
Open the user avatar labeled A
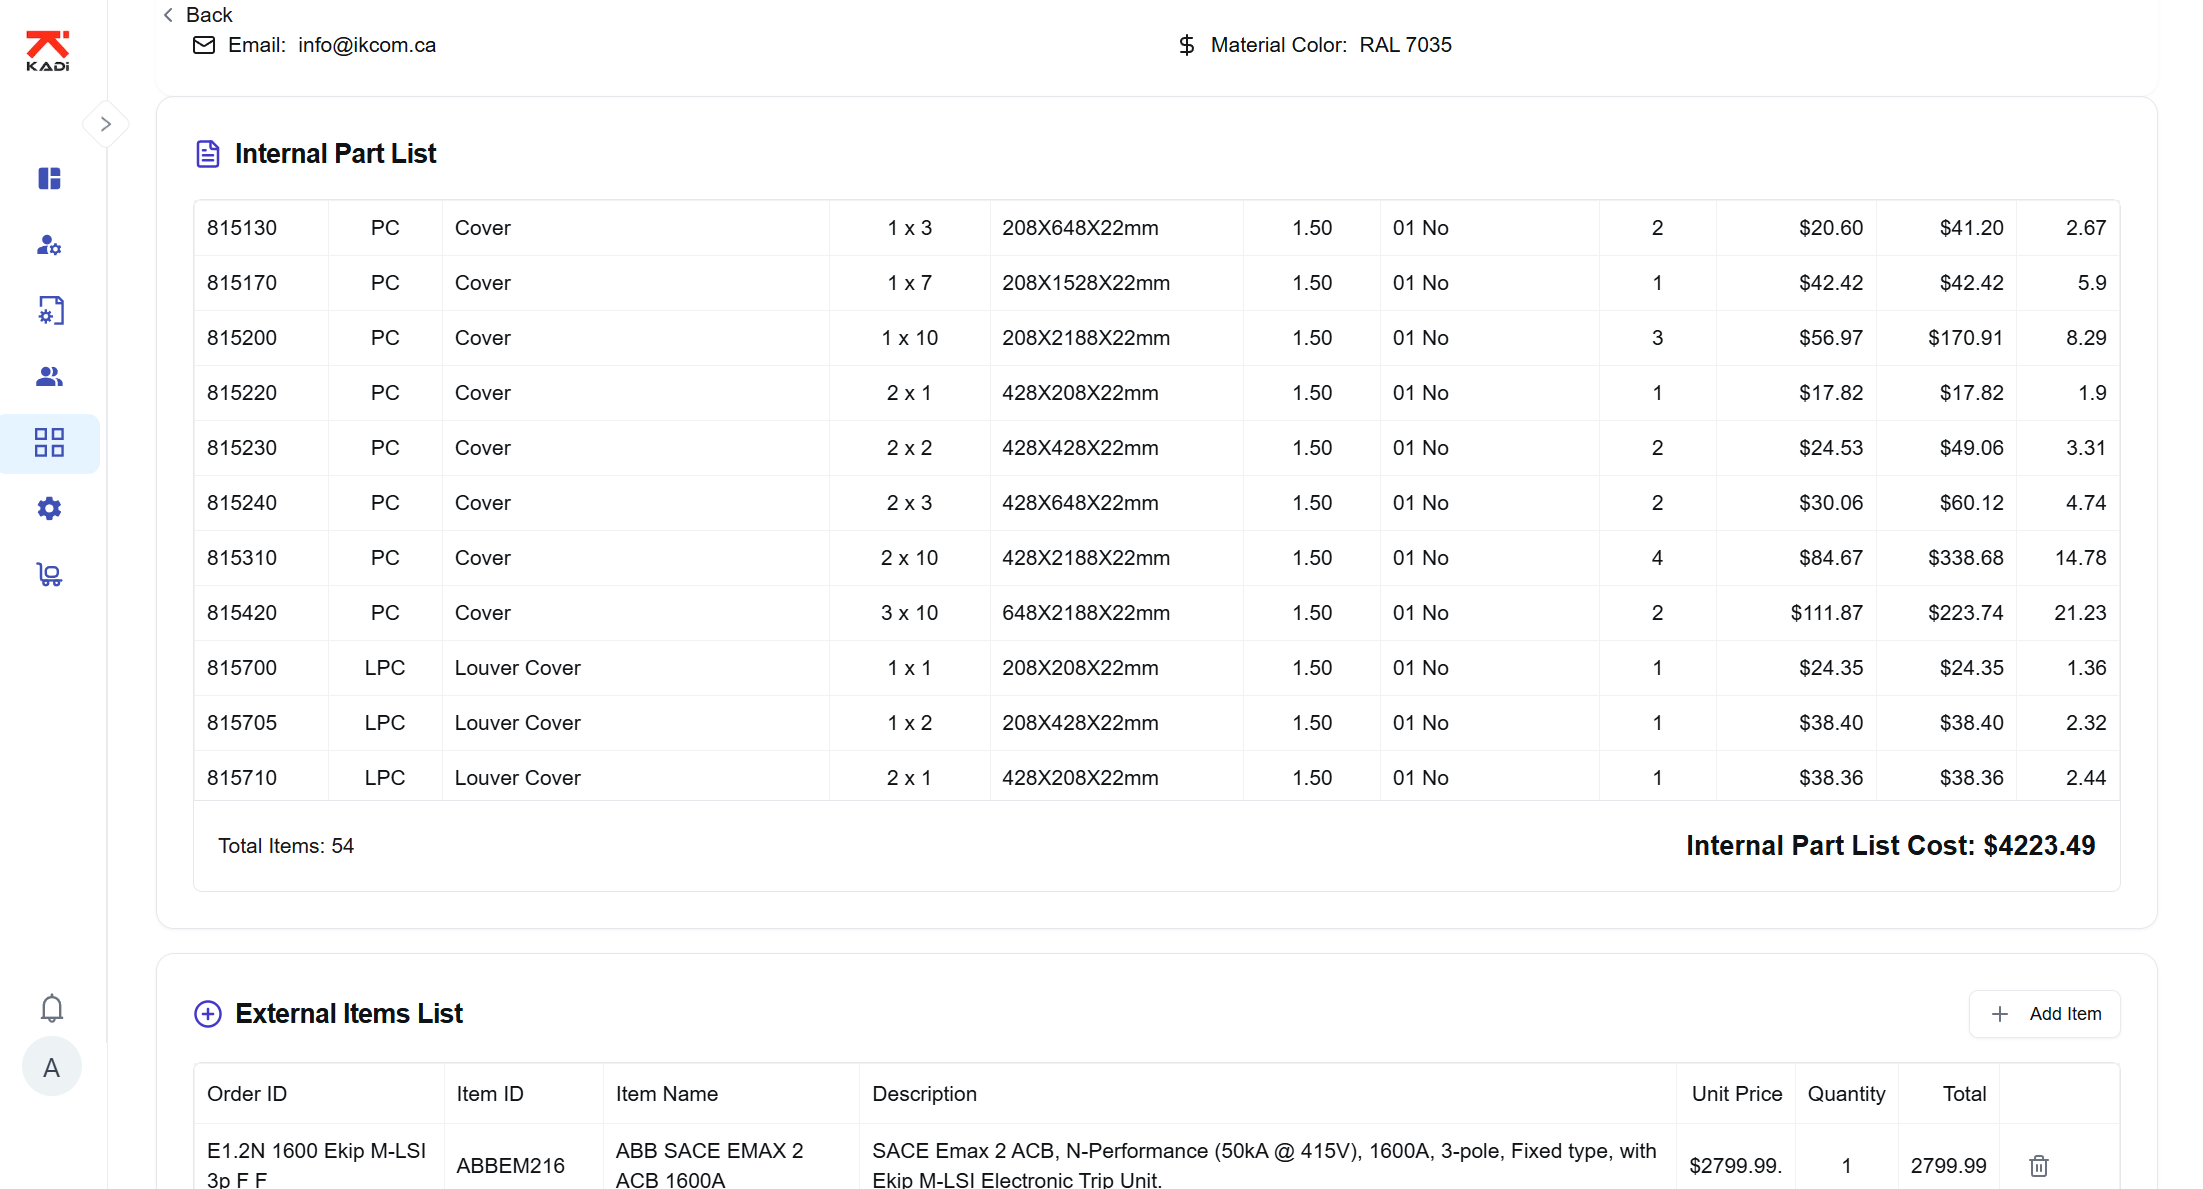pos(52,1068)
